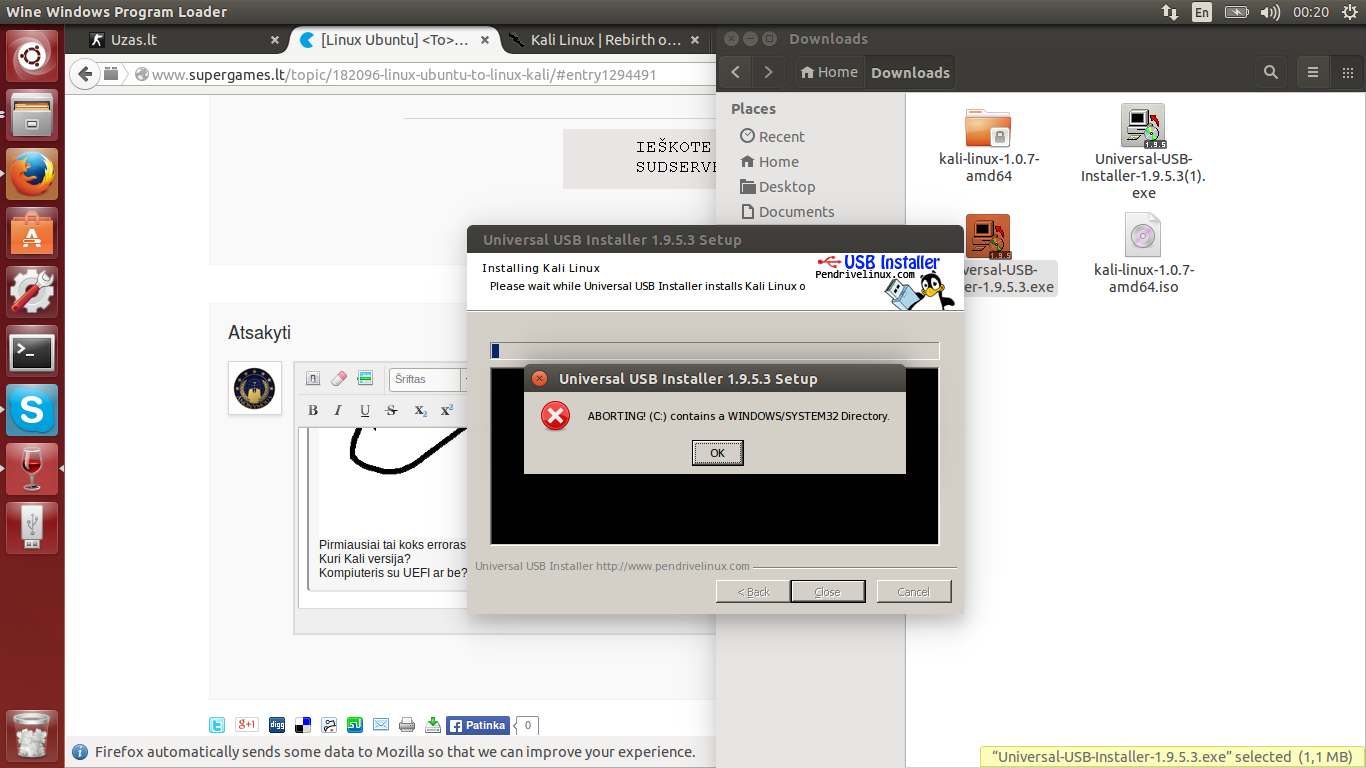The width and height of the screenshot is (1366, 768).
Task: Go back in the Files window
Action: [x=736, y=72]
